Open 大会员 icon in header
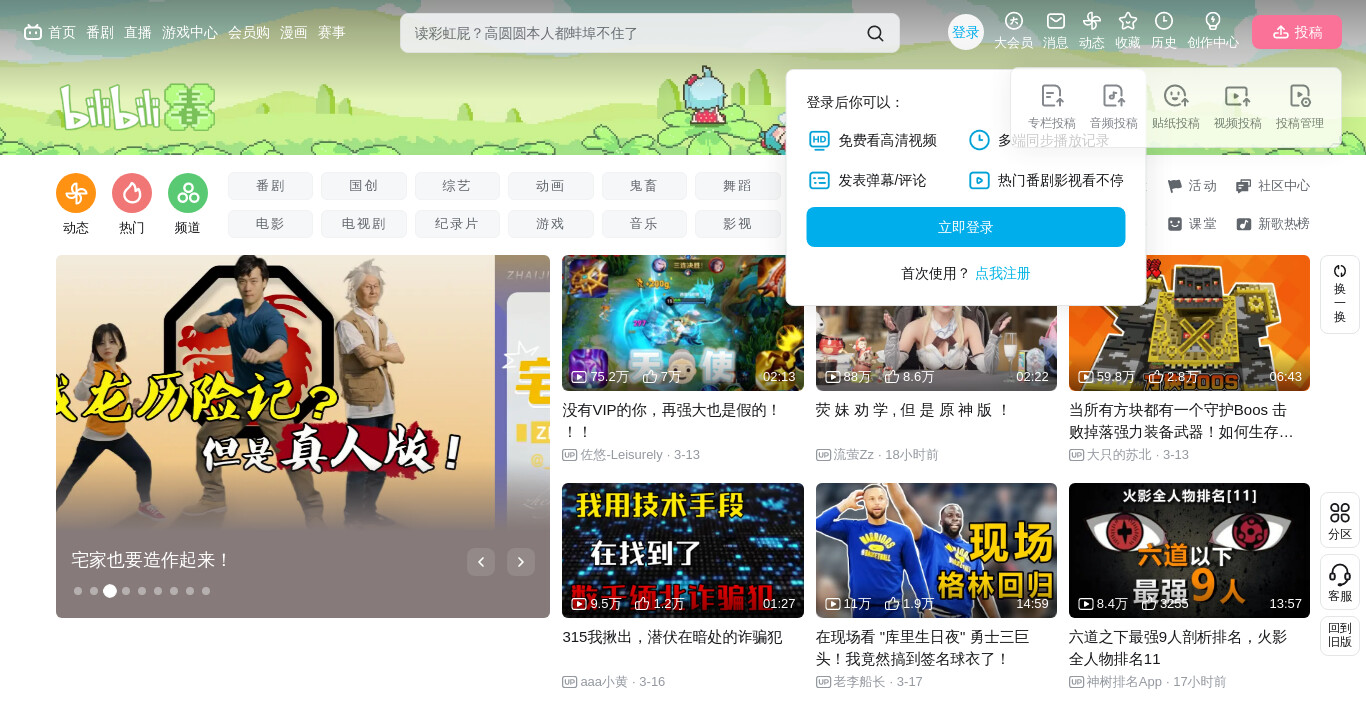 (1013, 21)
